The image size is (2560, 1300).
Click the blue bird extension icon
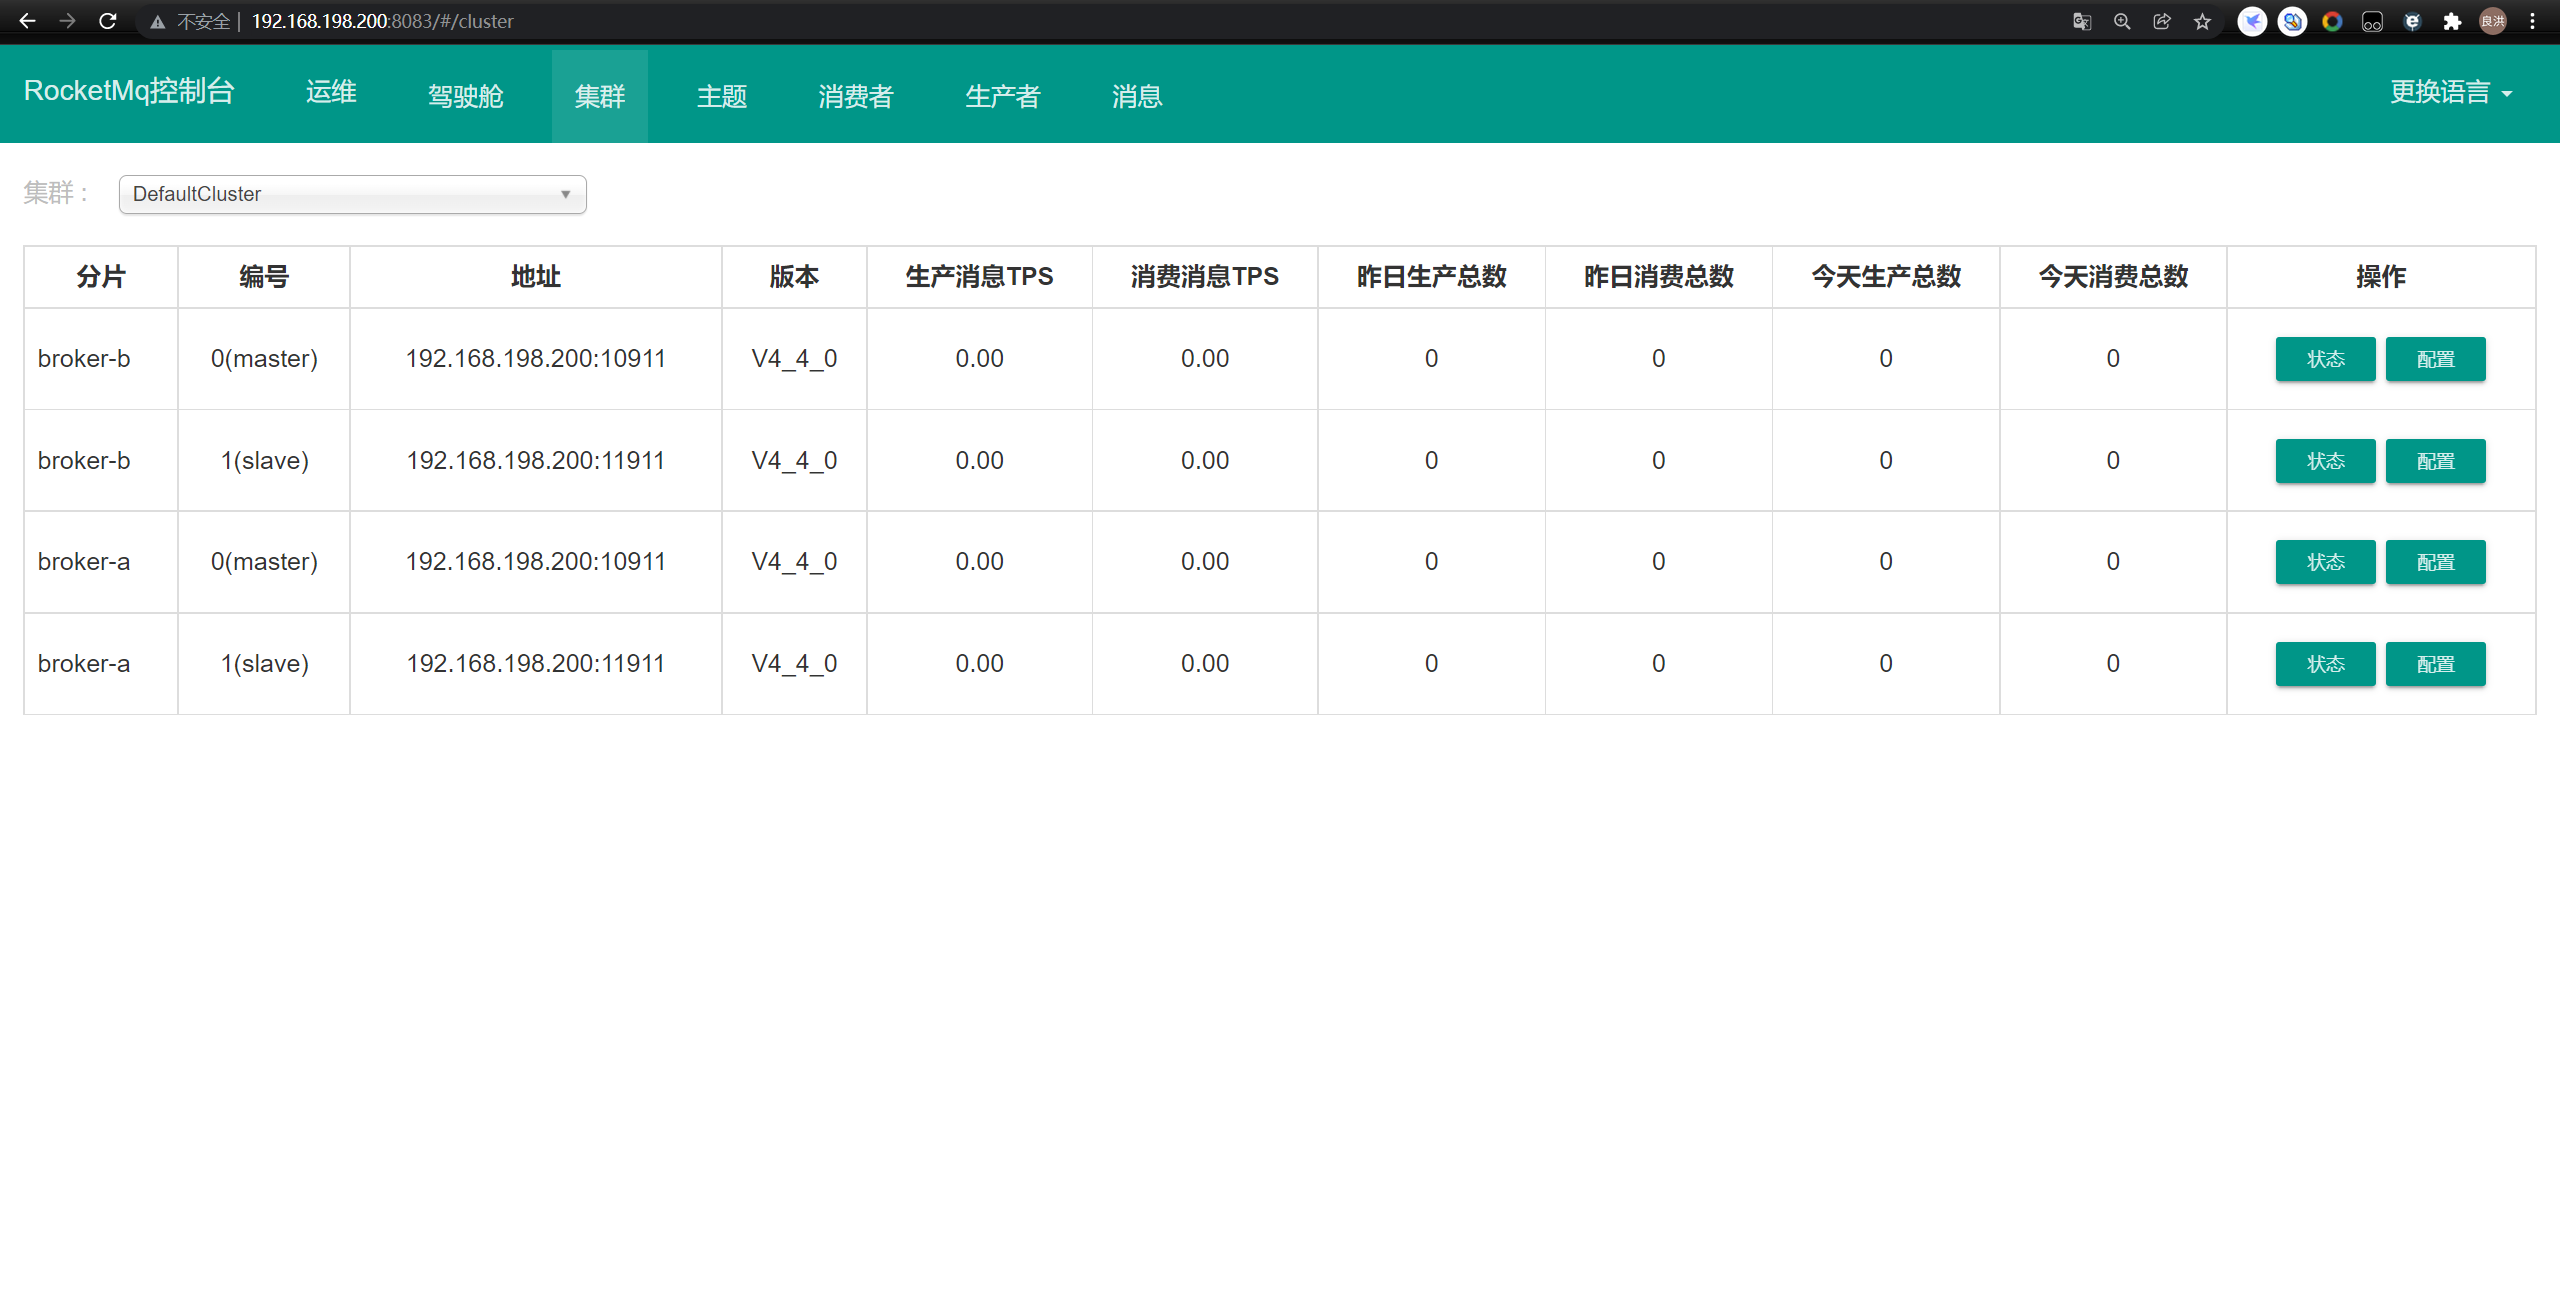click(2252, 21)
